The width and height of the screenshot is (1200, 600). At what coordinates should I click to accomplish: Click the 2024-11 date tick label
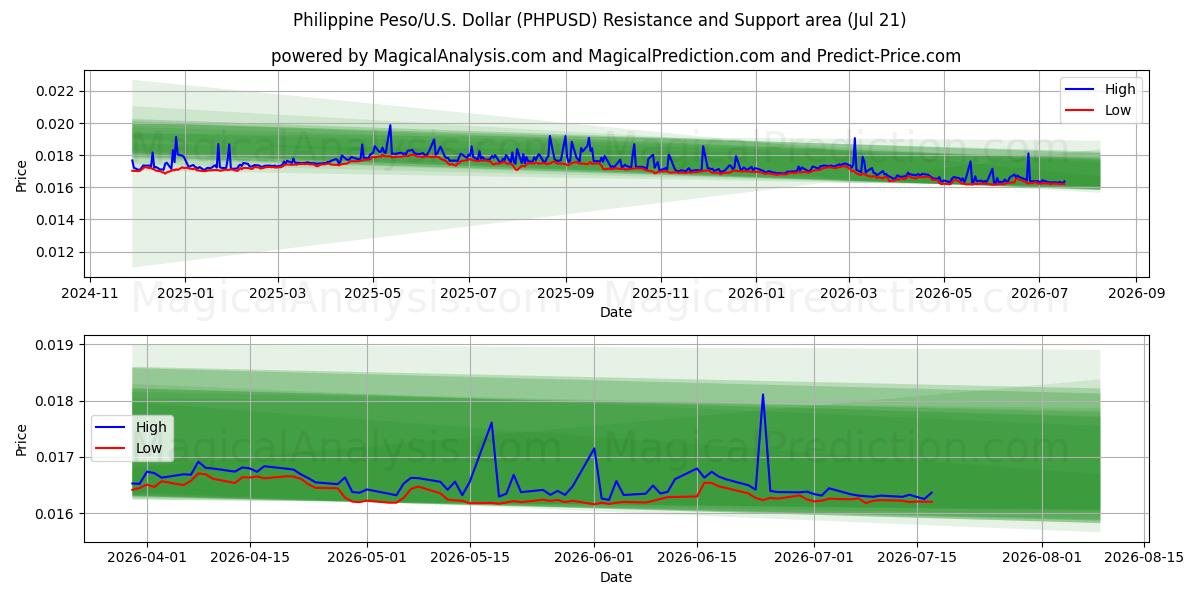pyautogui.click(x=89, y=294)
